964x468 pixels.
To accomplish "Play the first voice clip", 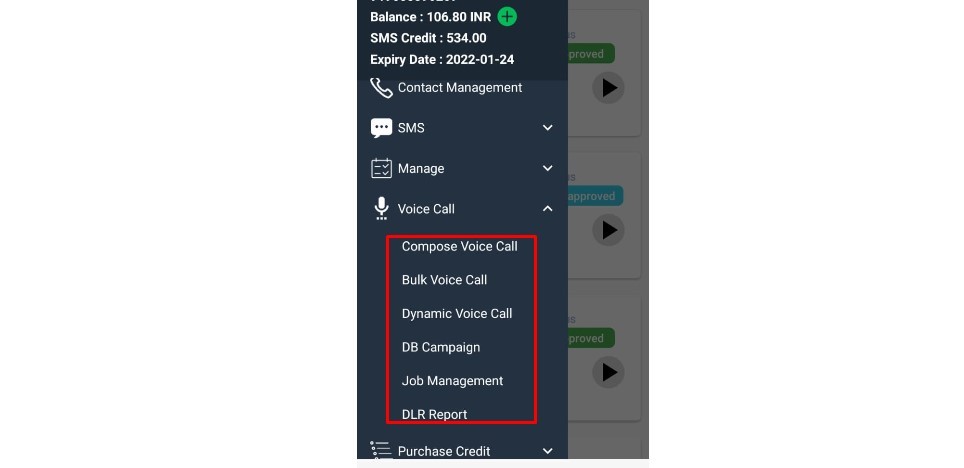I will 609,88.
